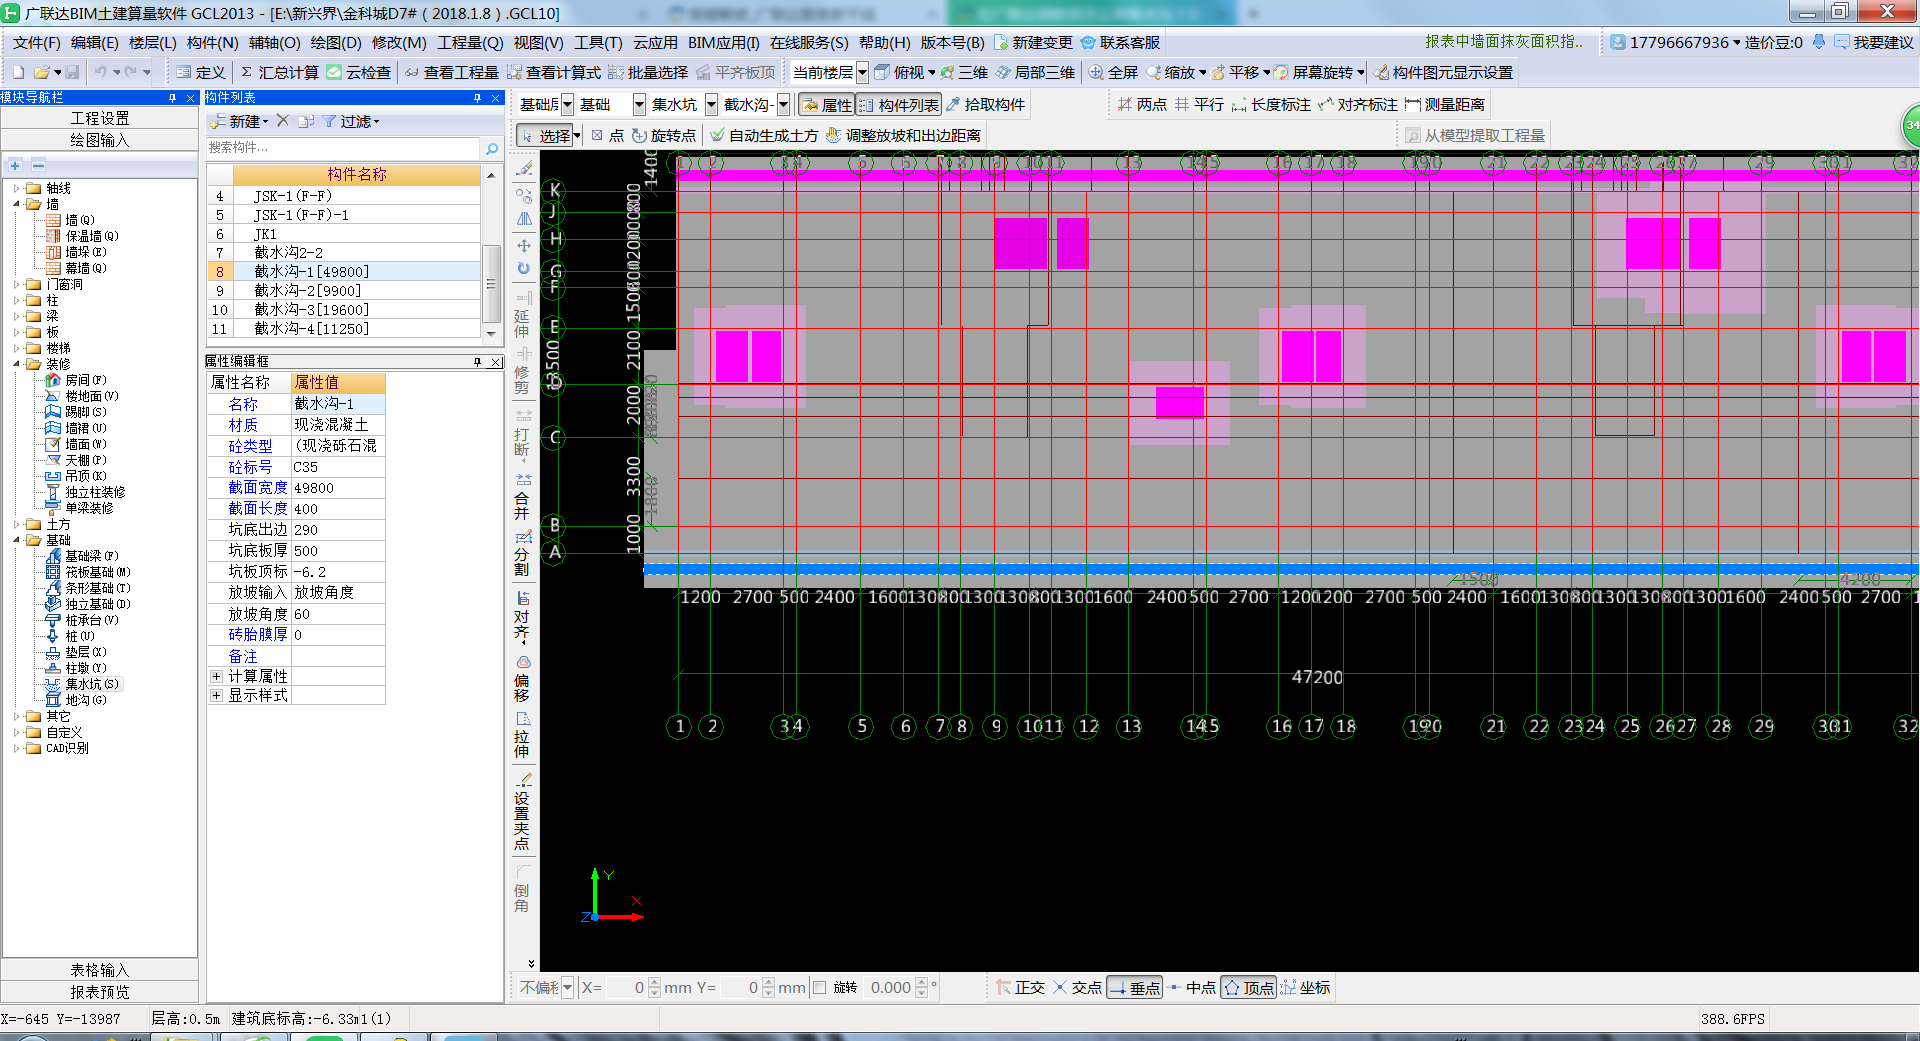1920x1041 pixels.
Task: Expand the 显示样式 property group
Action: (216, 695)
